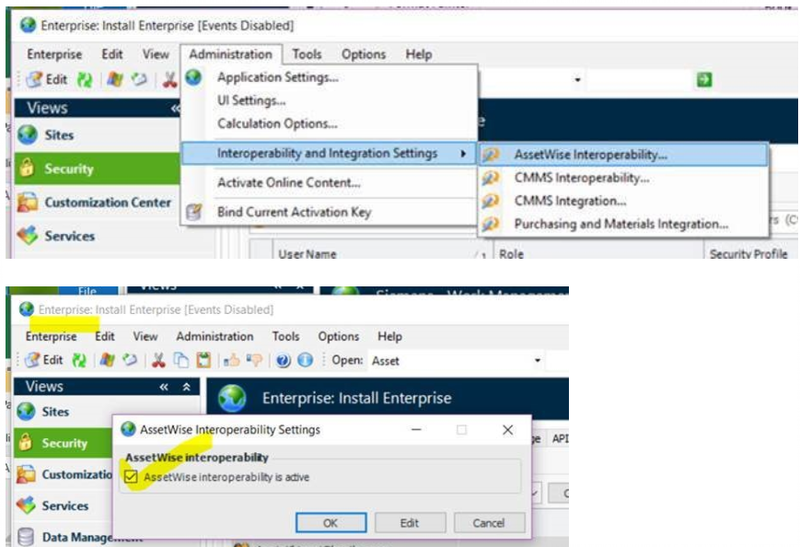Open Enterprise menu in lower window

coord(51,336)
